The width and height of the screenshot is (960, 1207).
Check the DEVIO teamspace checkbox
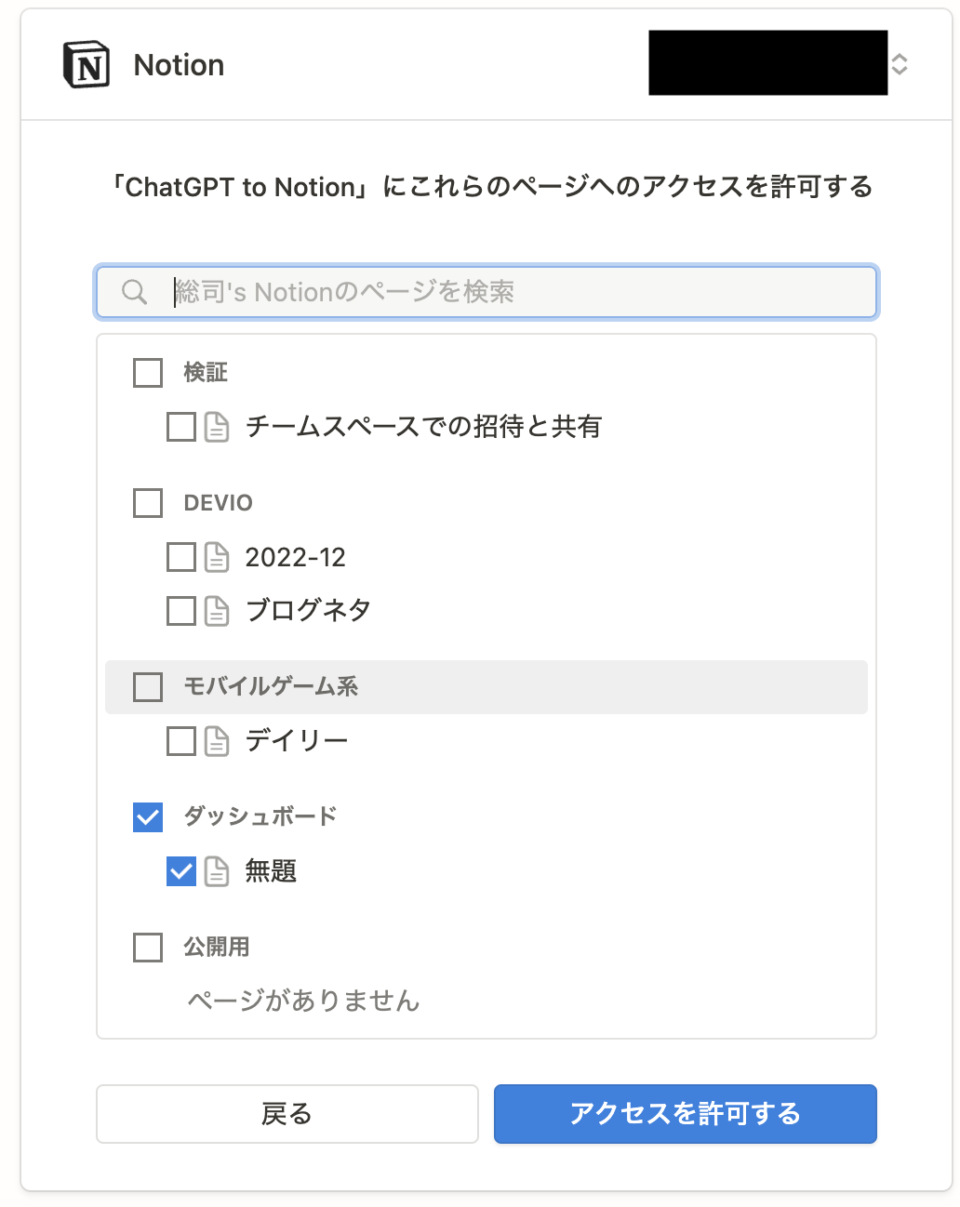point(148,503)
